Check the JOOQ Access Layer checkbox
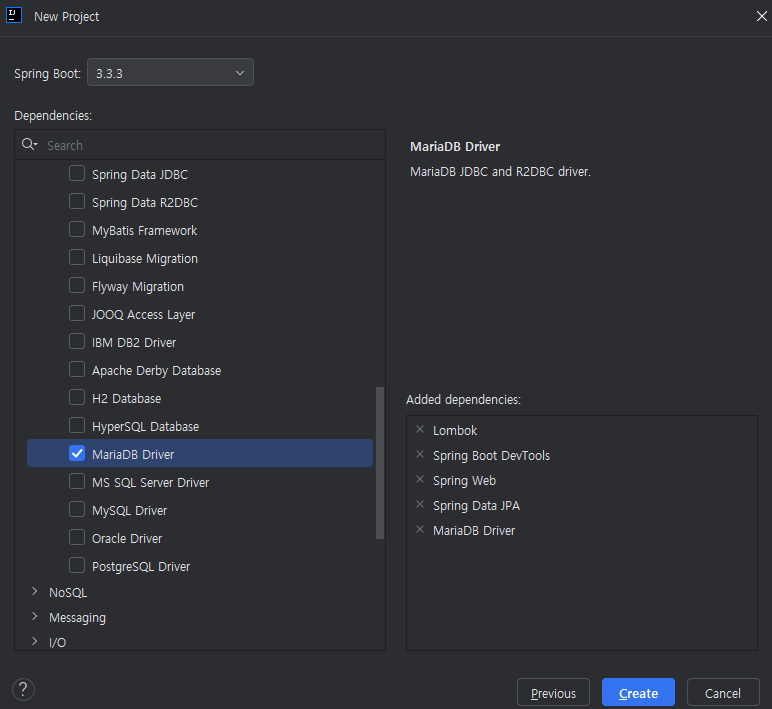The width and height of the screenshot is (772, 709). (77, 313)
